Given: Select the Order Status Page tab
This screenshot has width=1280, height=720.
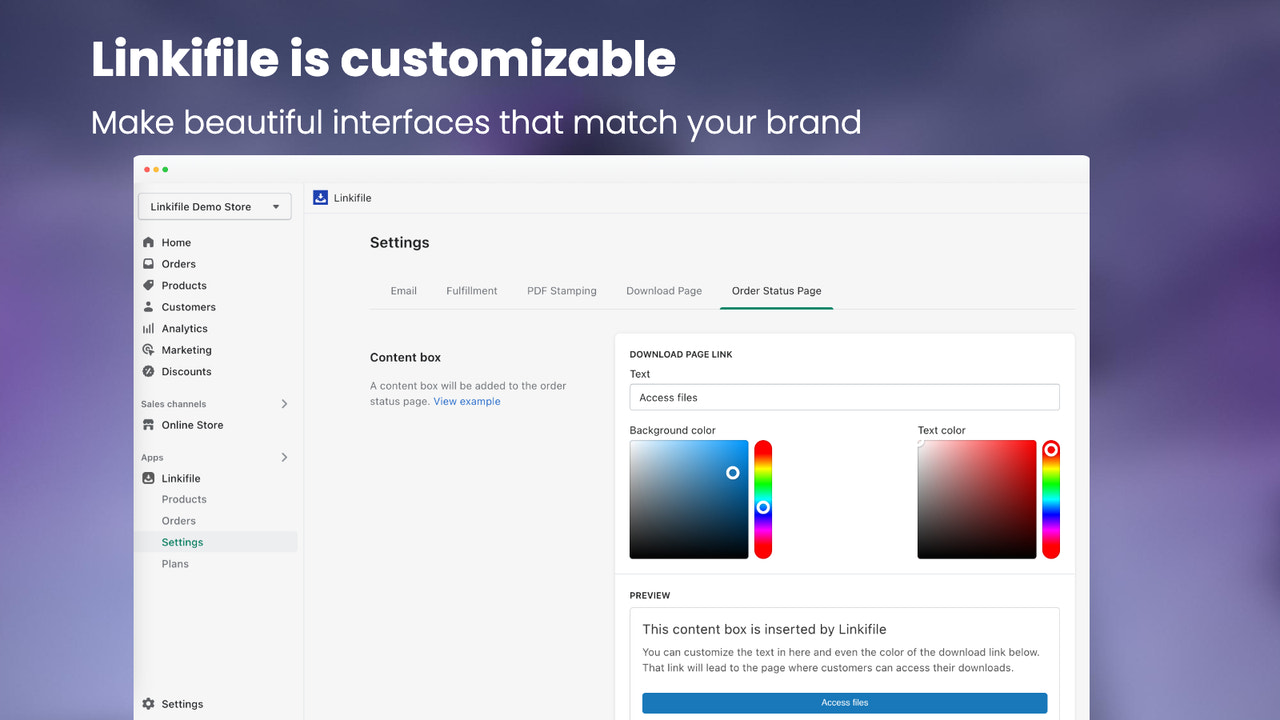Looking at the screenshot, I should [777, 291].
